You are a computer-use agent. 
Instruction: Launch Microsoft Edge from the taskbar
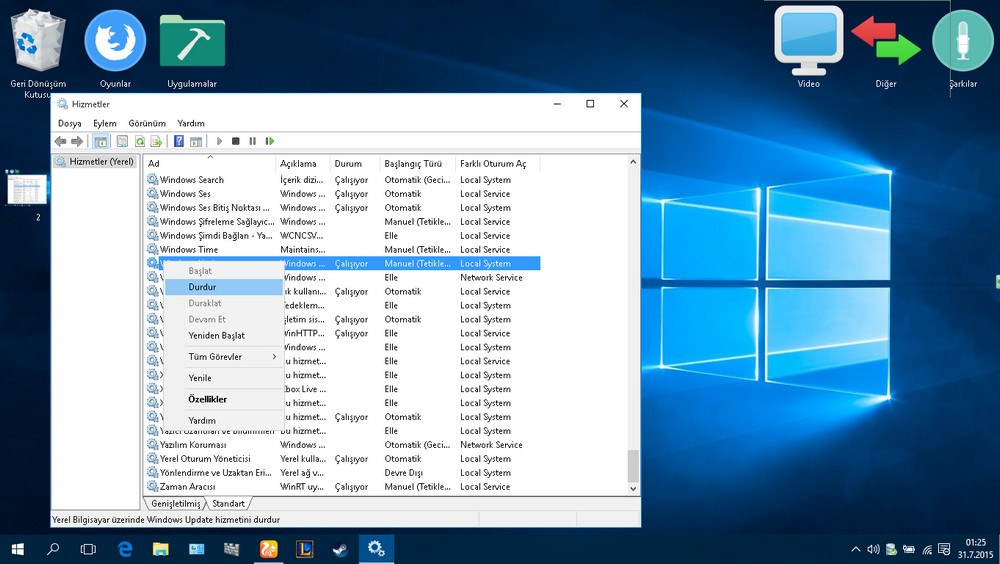125,549
